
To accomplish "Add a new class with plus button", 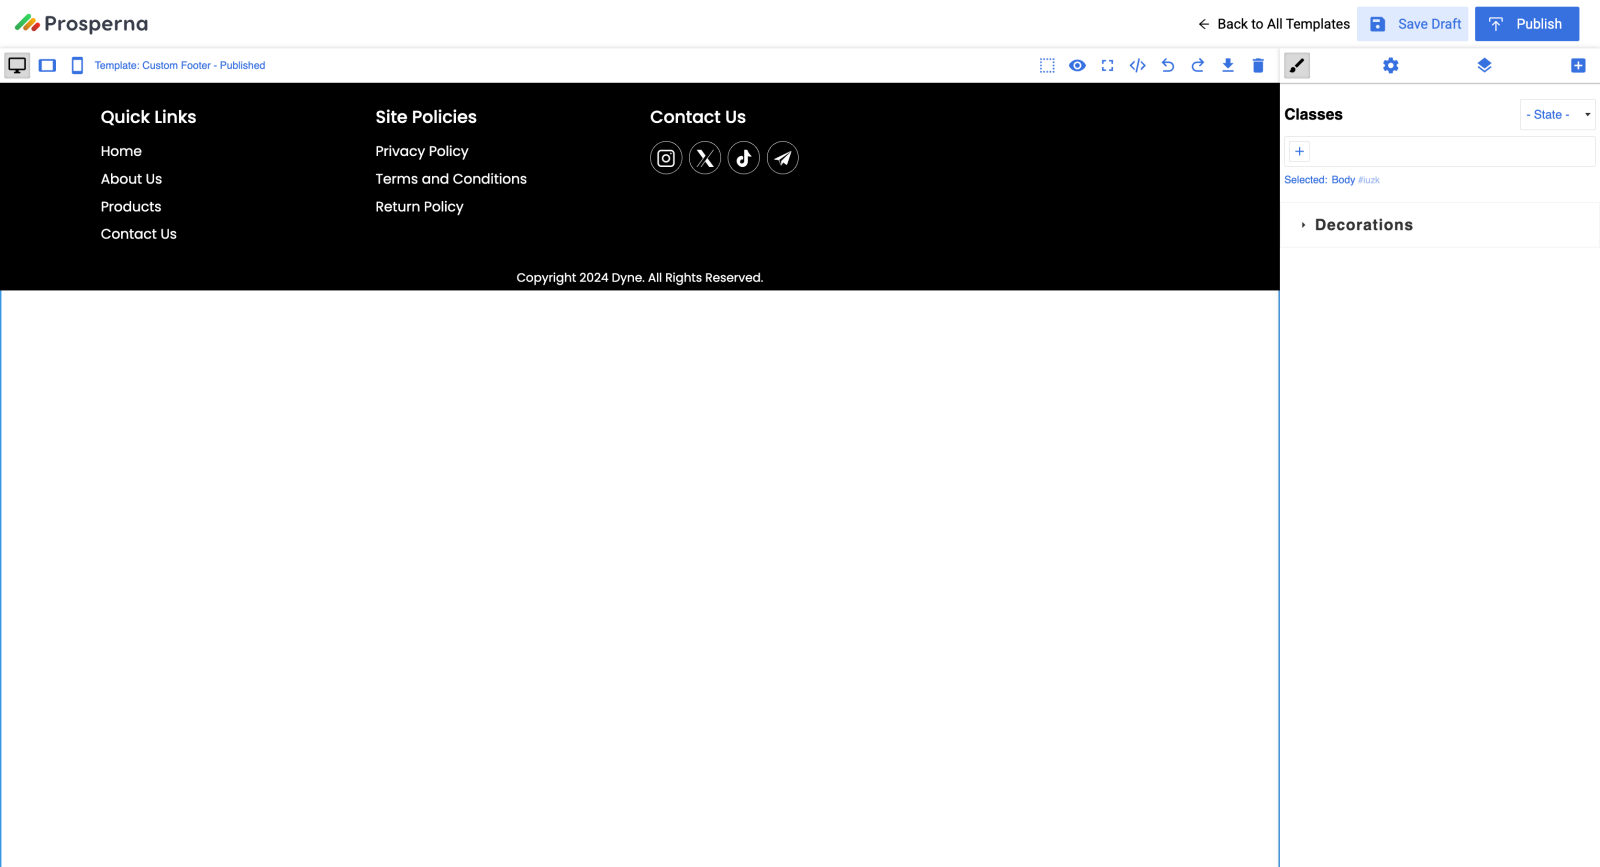I will (x=1299, y=151).
